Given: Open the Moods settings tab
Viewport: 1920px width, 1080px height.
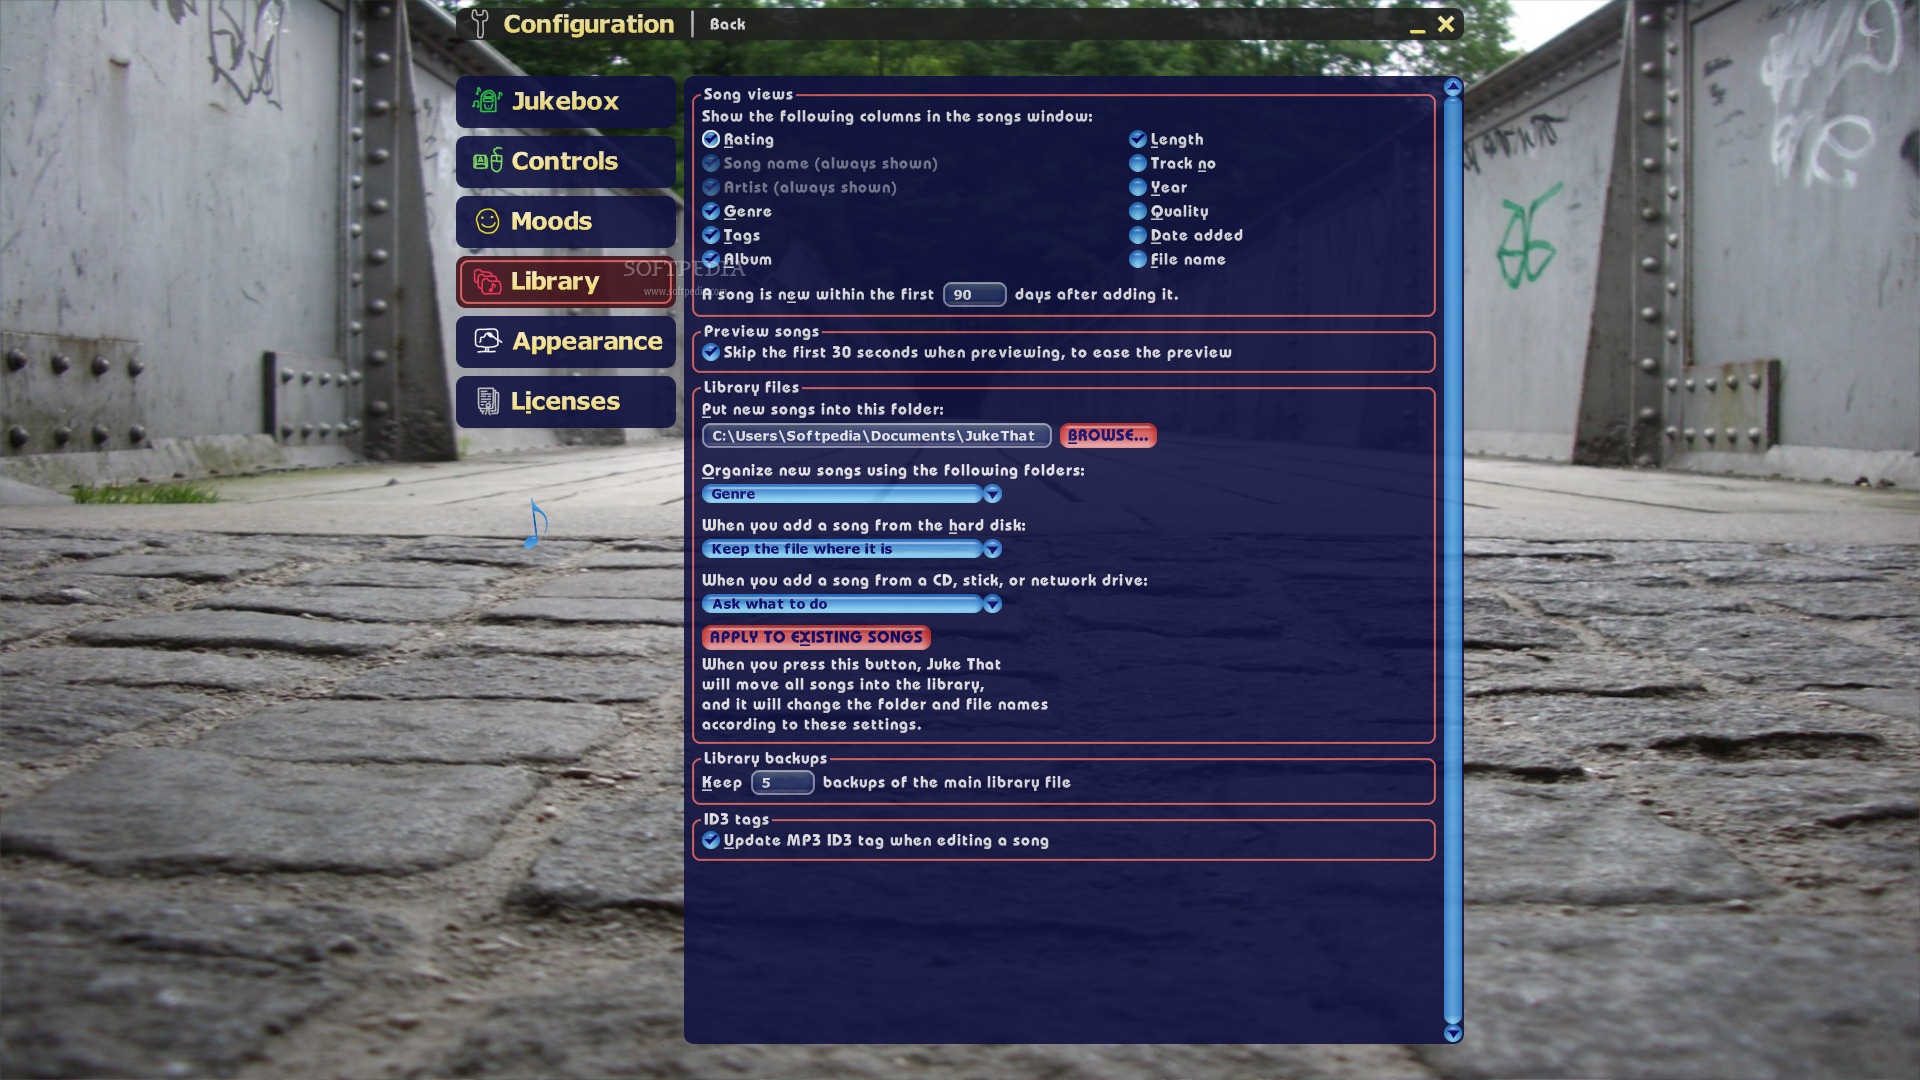Looking at the screenshot, I should (566, 221).
